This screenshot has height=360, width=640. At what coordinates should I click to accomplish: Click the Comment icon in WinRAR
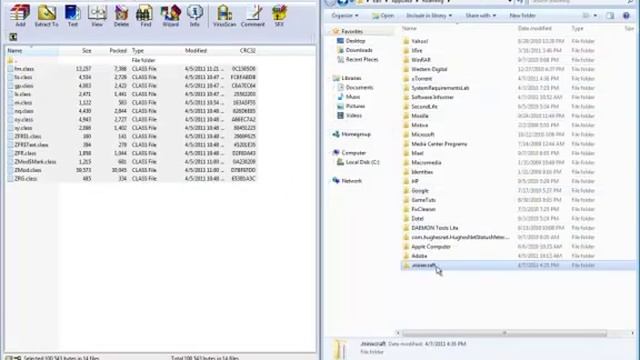click(x=253, y=16)
